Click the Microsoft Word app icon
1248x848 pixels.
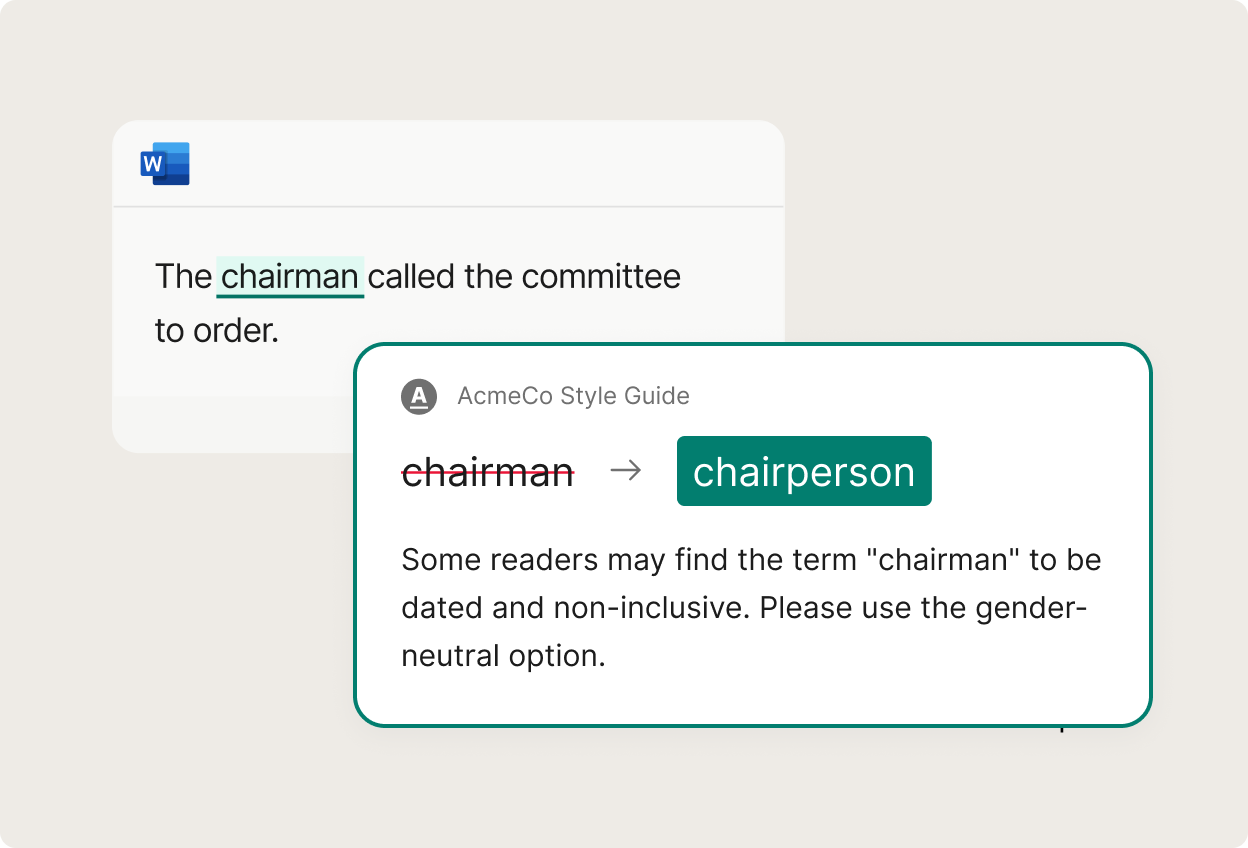click(165, 164)
